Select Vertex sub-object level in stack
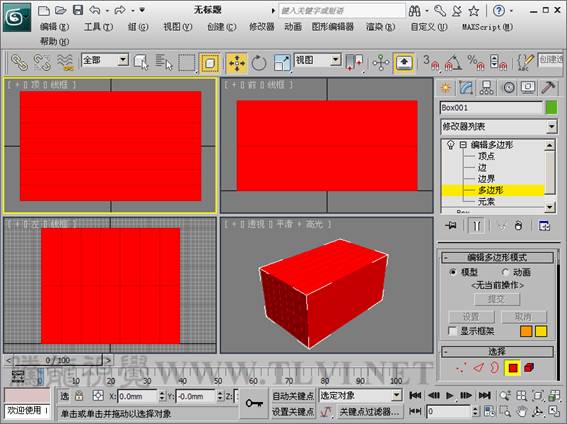This screenshot has width=567, height=424. pos(486,156)
